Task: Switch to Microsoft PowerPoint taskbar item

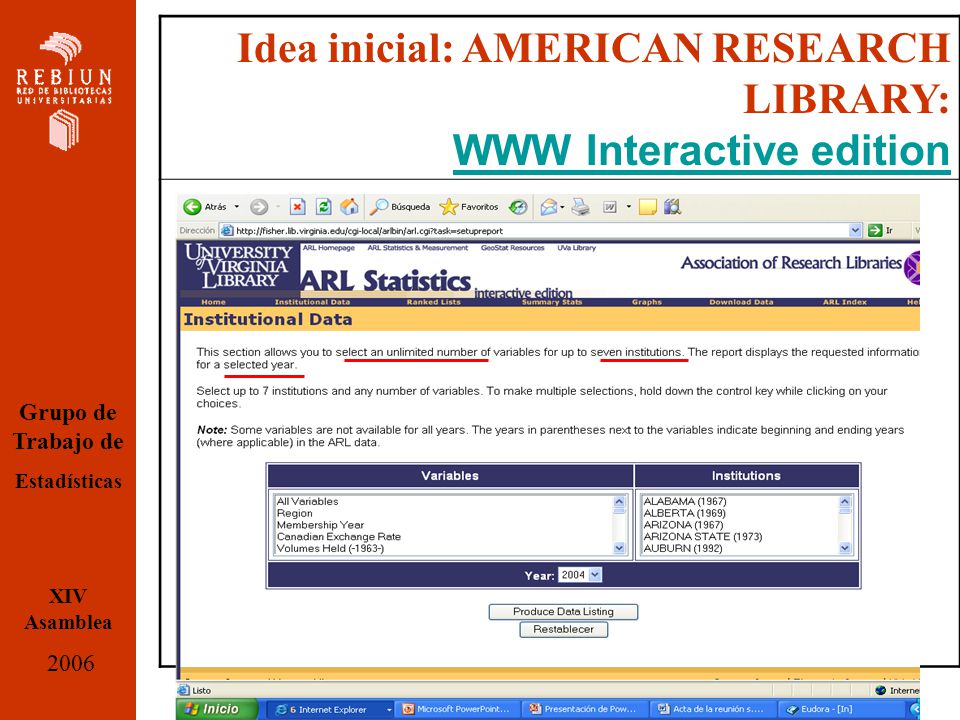Action: click(x=457, y=710)
